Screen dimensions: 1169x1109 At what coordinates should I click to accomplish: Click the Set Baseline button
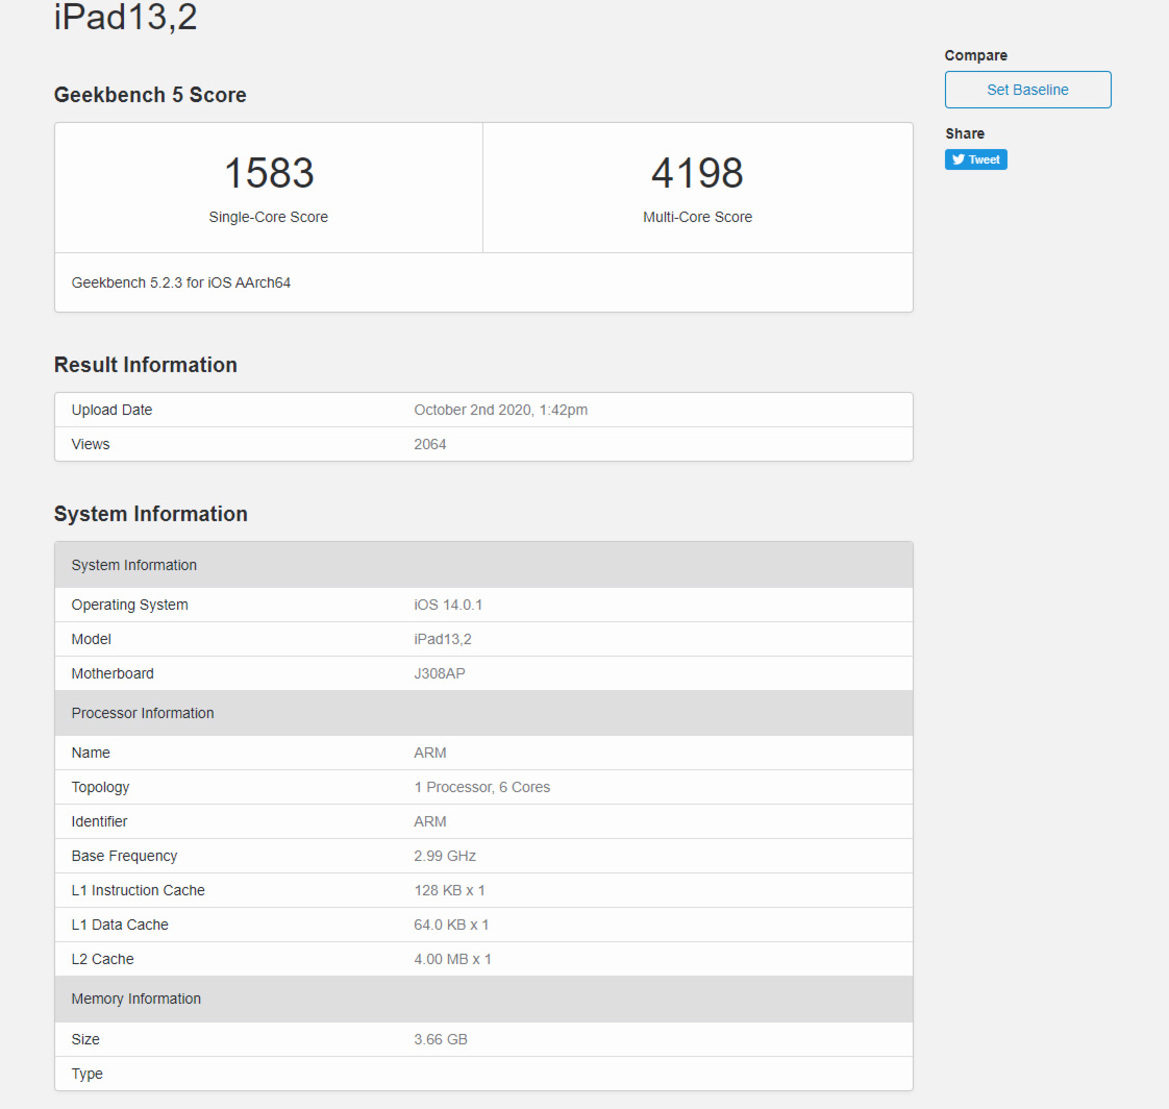click(1027, 89)
